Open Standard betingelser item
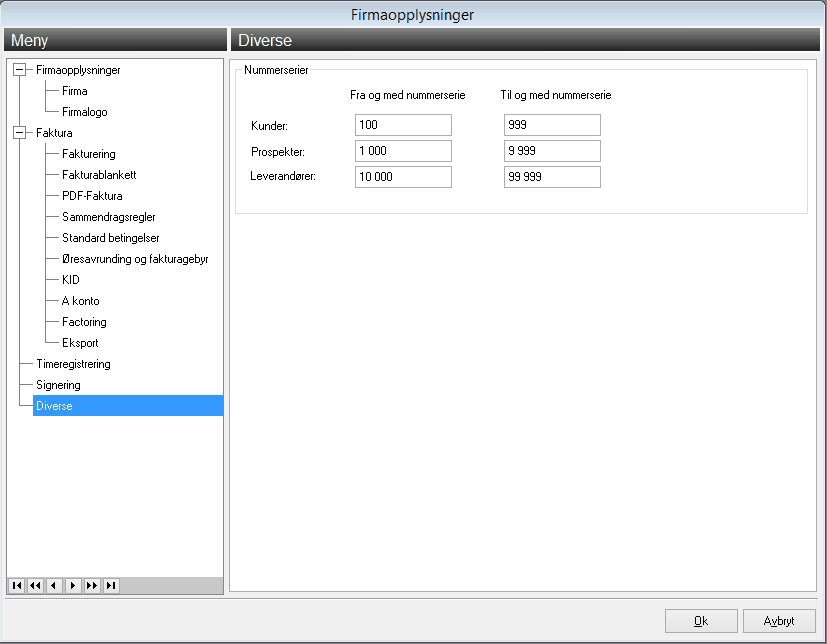827x644 pixels. (x=111, y=238)
